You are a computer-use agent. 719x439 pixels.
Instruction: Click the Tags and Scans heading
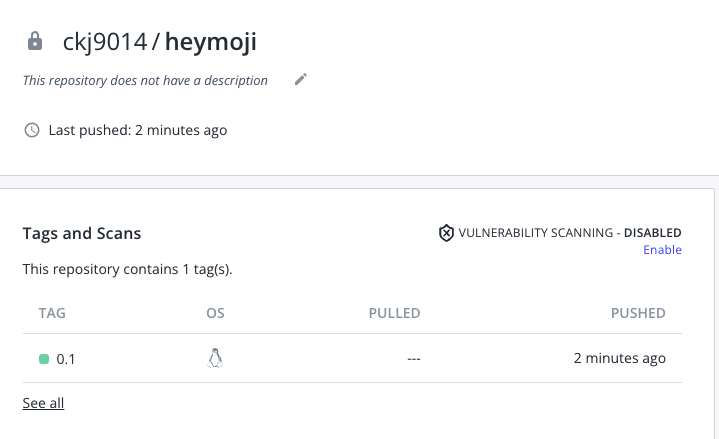pyautogui.click(x=82, y=233)
